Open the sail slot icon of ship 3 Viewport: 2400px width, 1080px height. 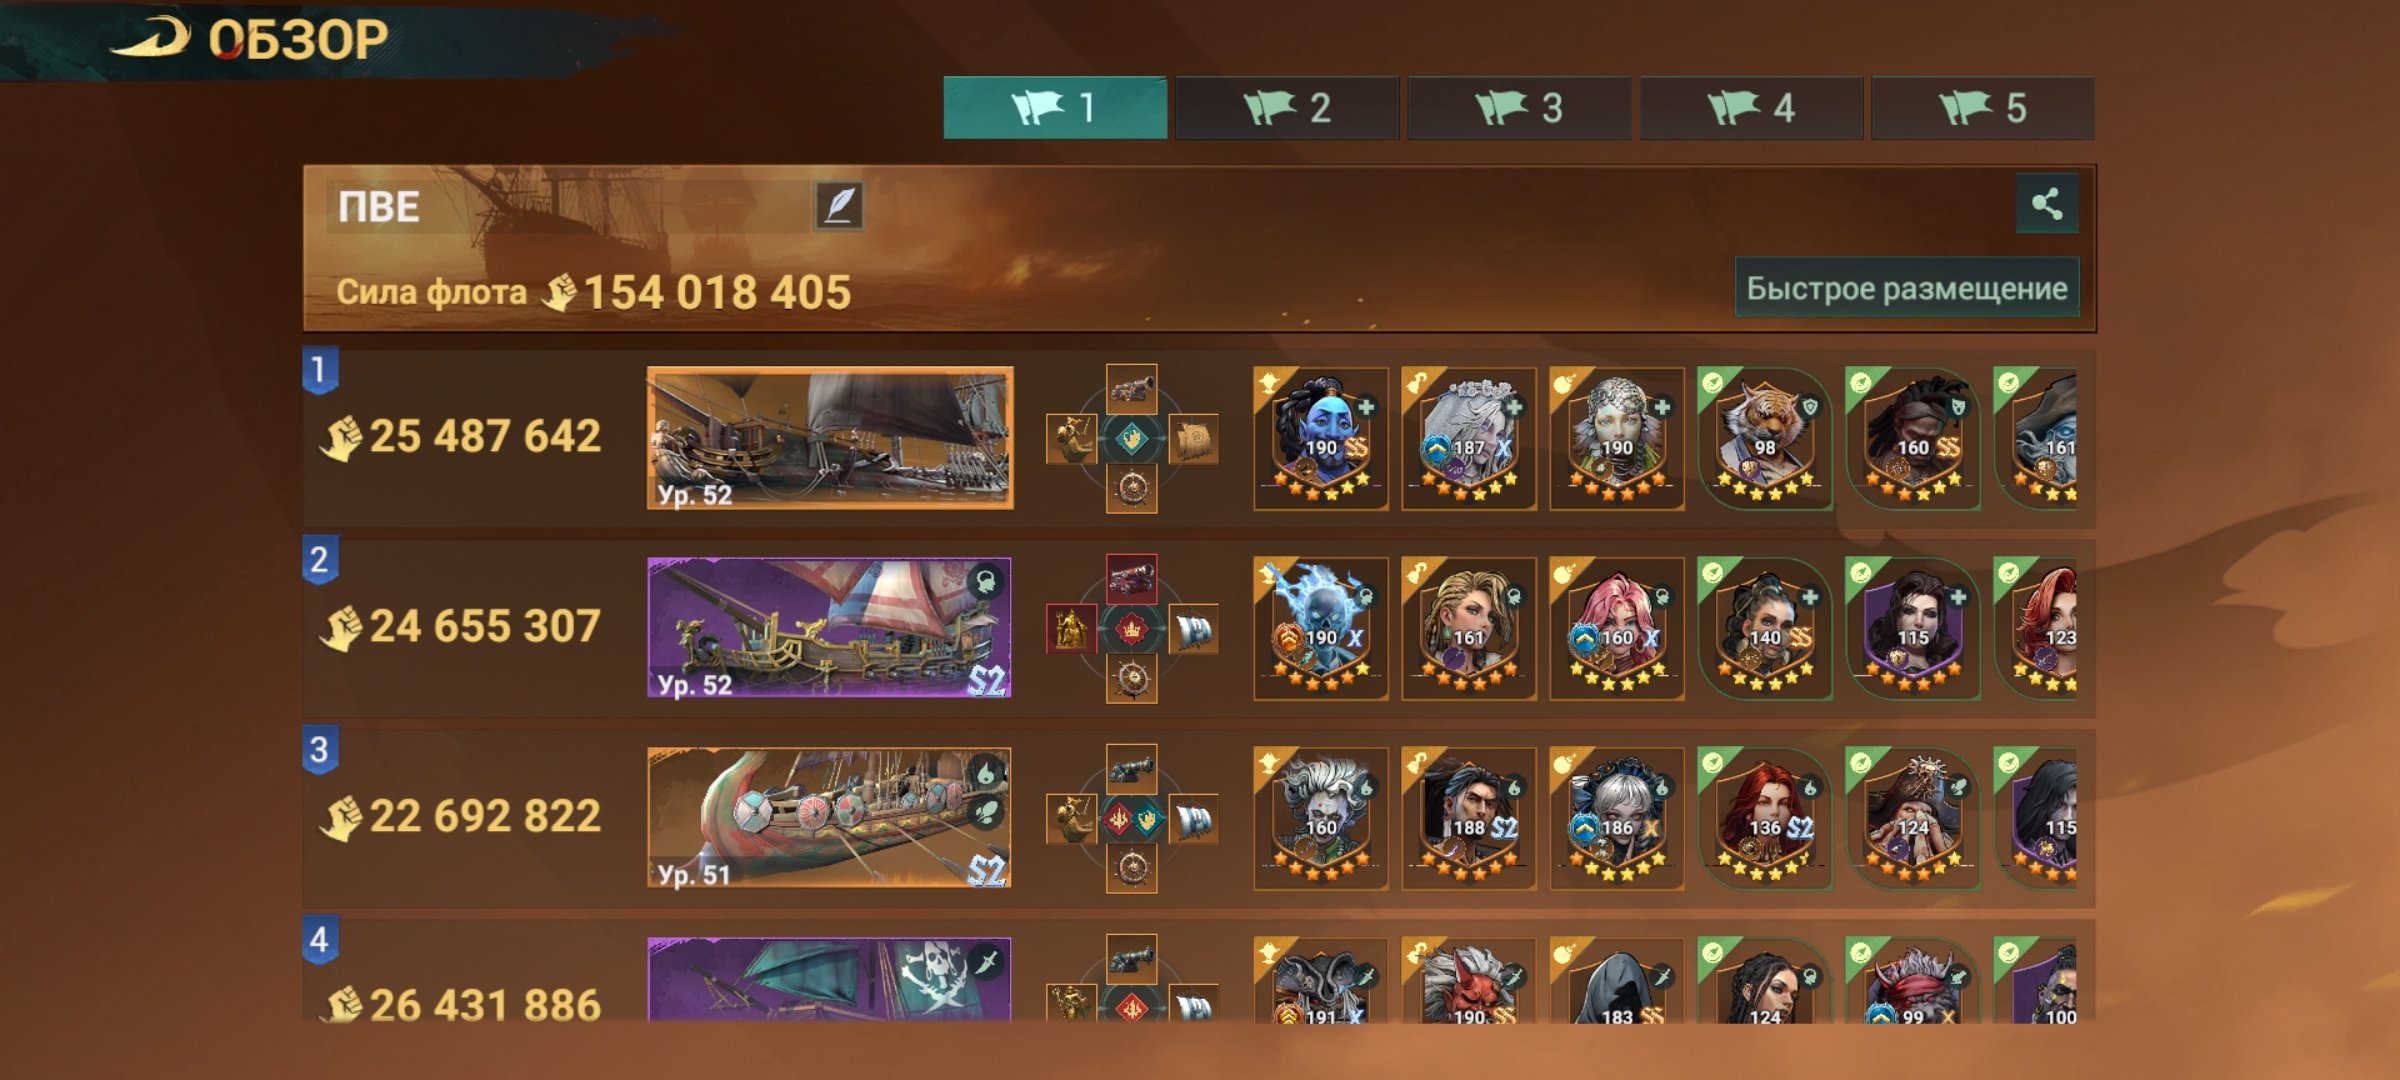click(x=1193, y=819)
